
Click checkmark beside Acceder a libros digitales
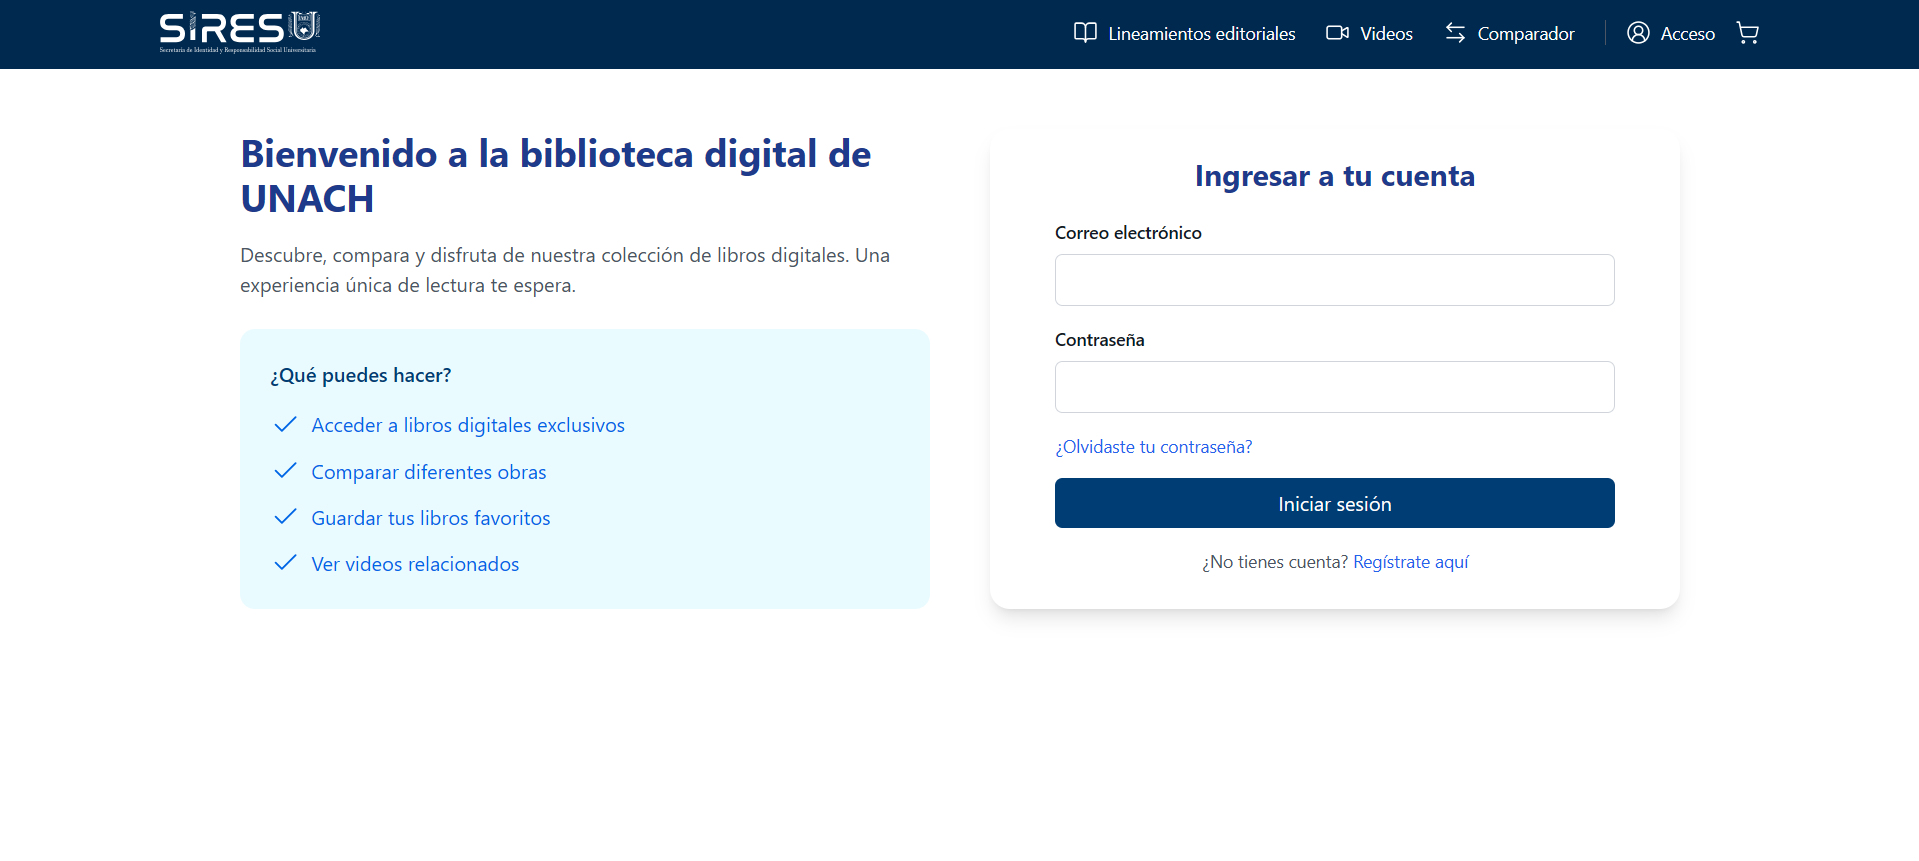pos(285,424)
